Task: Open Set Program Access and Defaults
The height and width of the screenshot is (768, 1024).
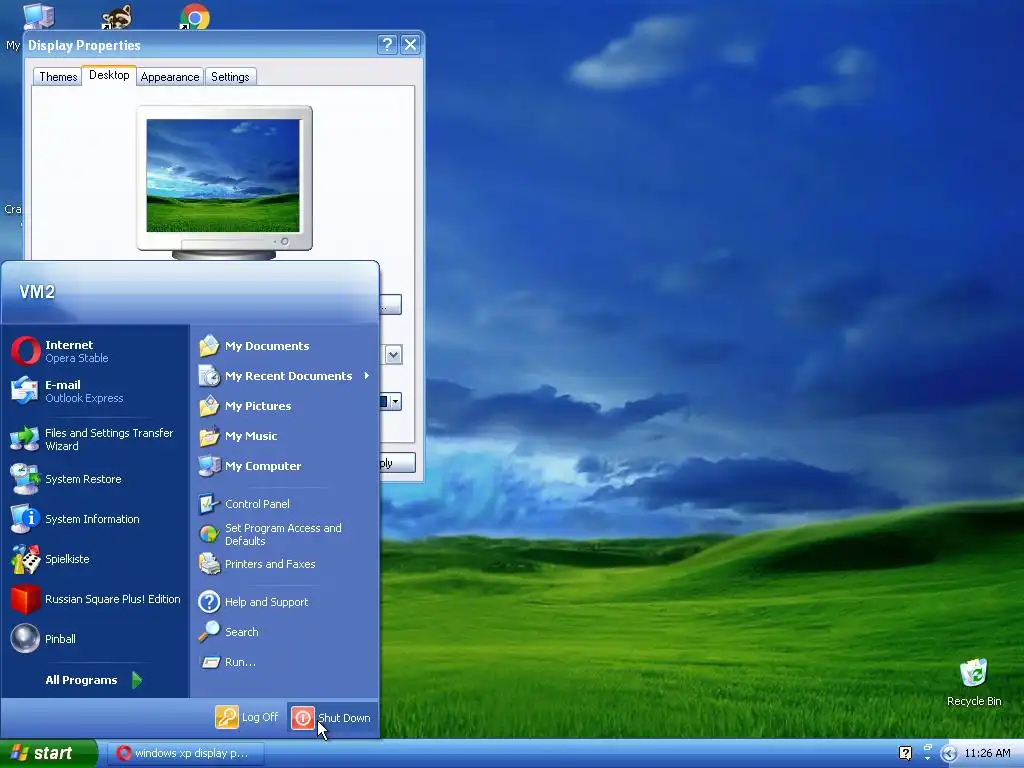Action: pyautogui.click(x=285, y=534)
